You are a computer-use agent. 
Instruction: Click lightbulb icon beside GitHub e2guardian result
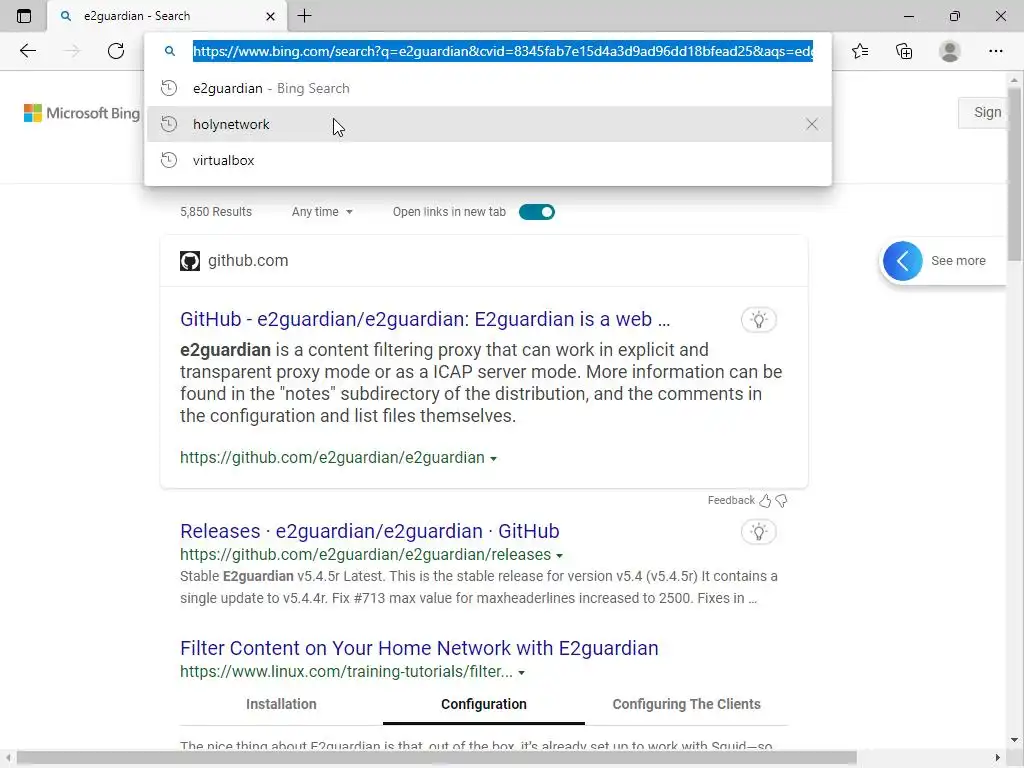[758, 319]
